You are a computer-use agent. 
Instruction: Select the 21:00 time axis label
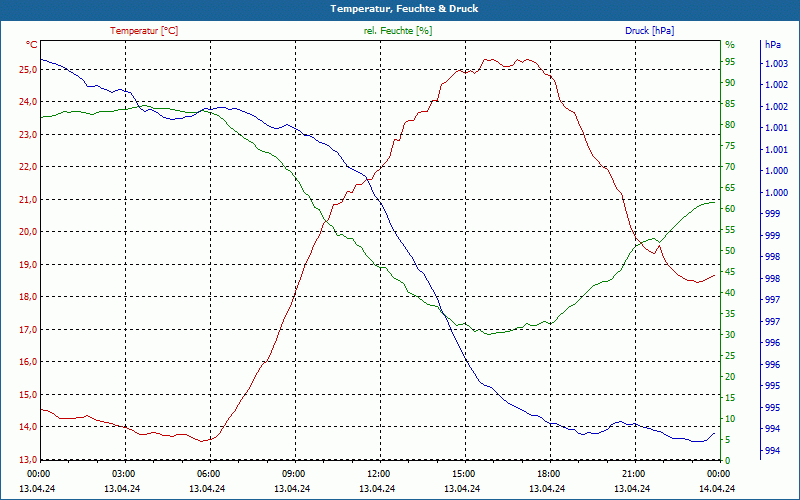(x=633, y=474)
